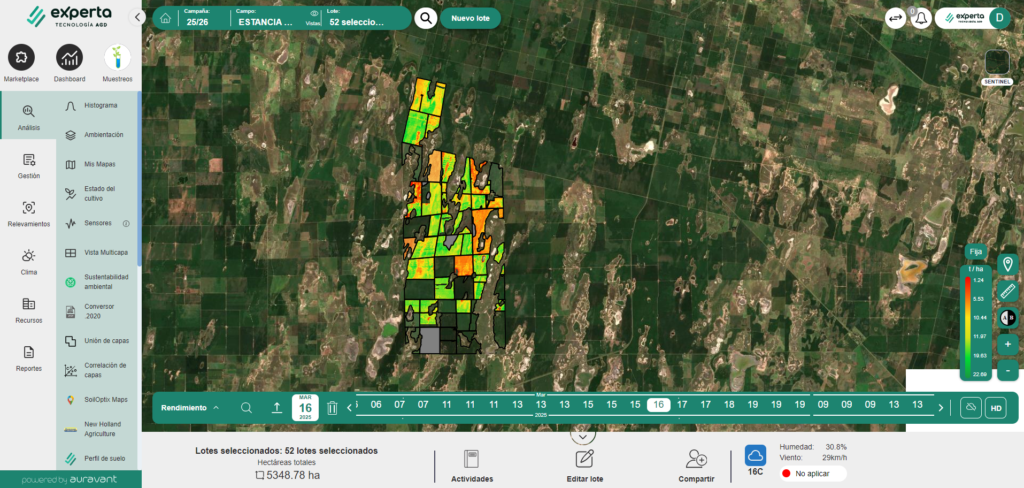Viewport: 1024px width, 488px height.
Task: Click the No aplicar status pill
Action: click(x=813, y=473)
